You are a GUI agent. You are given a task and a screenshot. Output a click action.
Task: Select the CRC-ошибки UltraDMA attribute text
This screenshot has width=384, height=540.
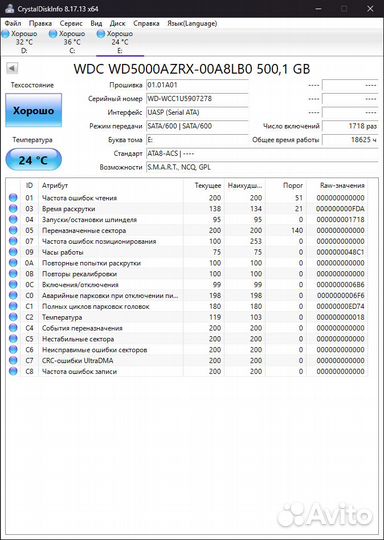pyautogui.click(x=77, y=361)
